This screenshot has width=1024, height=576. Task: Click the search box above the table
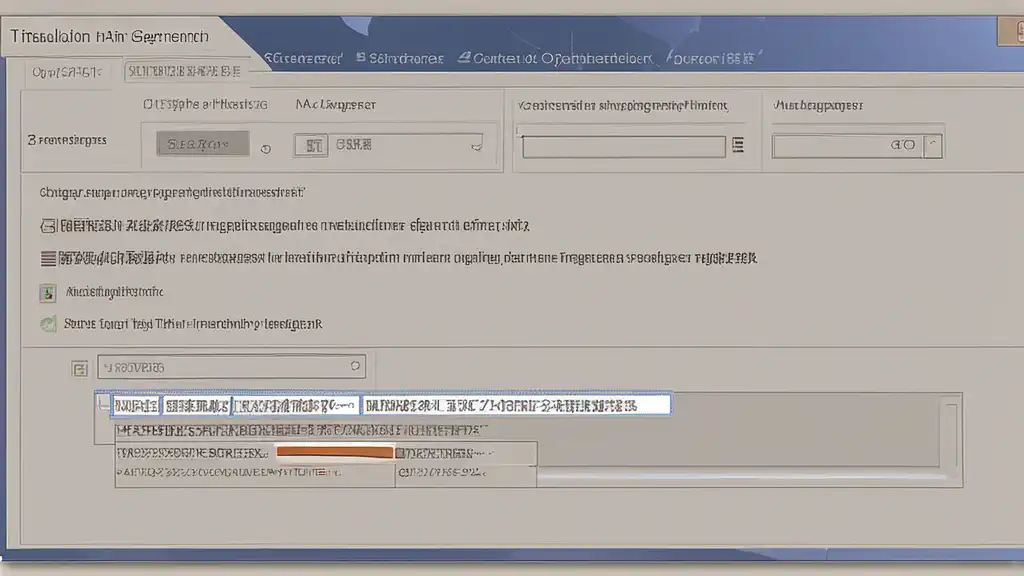(x=232, y=366)
